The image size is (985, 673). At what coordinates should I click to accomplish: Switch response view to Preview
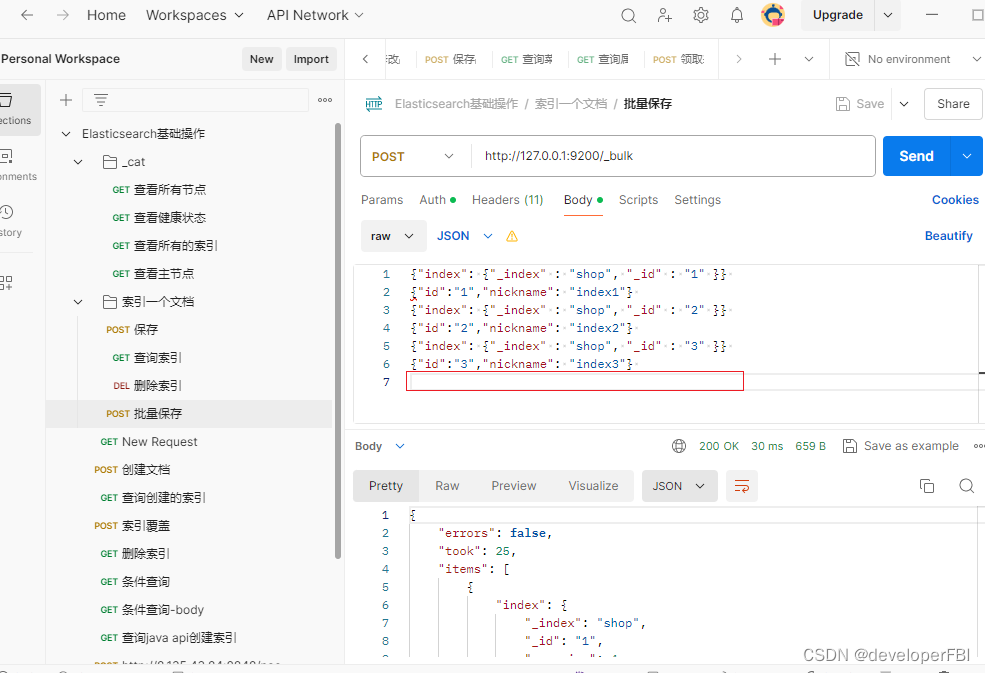(514, 486)
